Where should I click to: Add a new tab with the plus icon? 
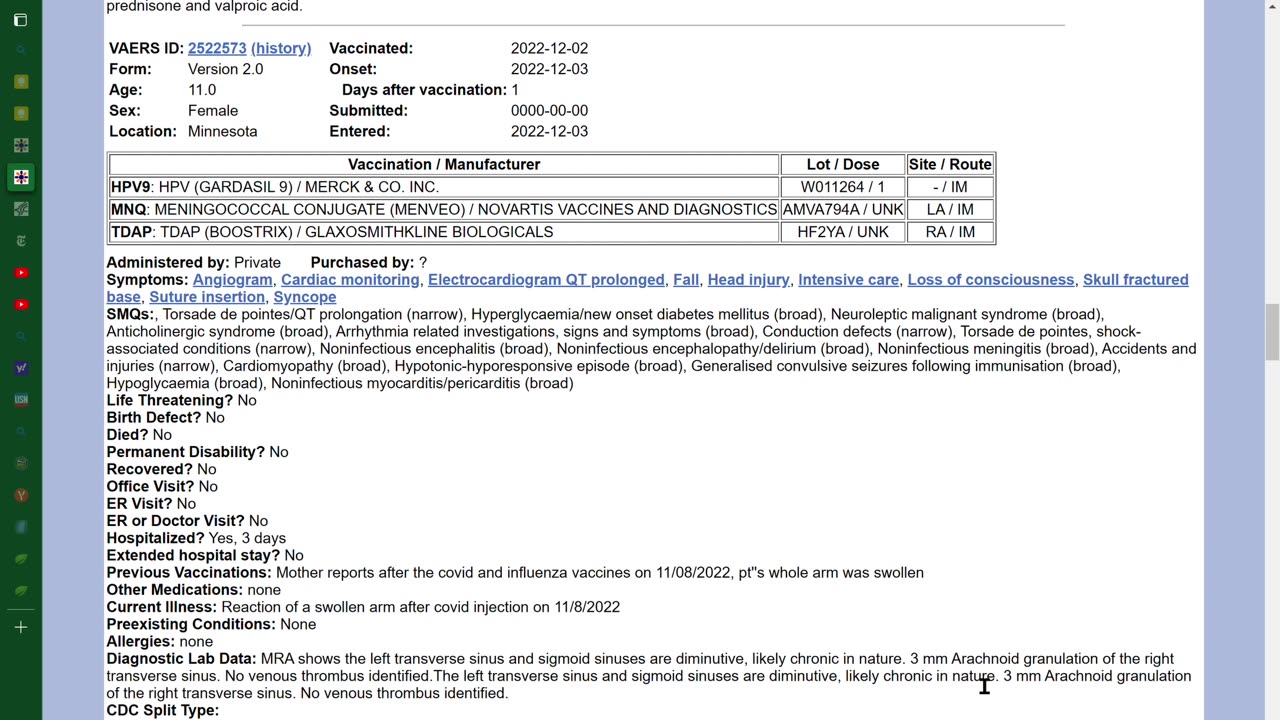pyautogui.click(x=21, y=627)
